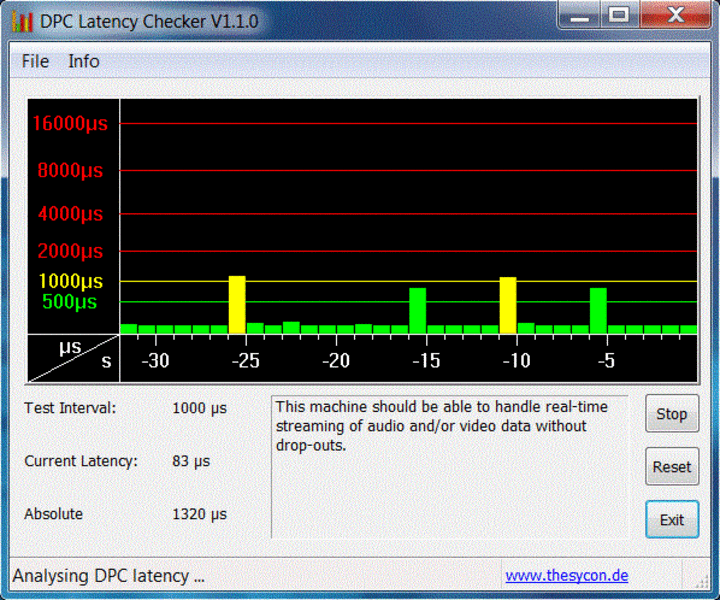Click the 2000µs axis label

click(x=70, y=251)
